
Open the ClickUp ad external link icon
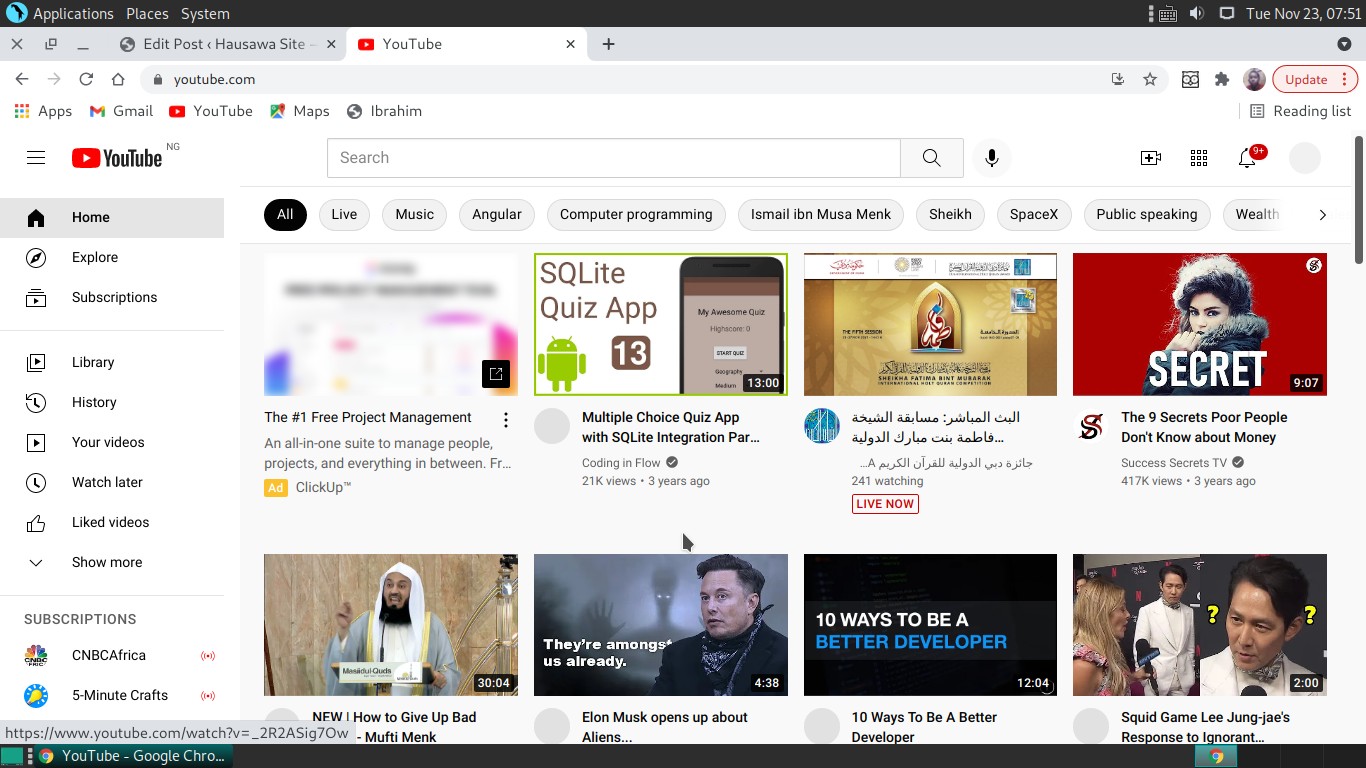click(496, 374)
